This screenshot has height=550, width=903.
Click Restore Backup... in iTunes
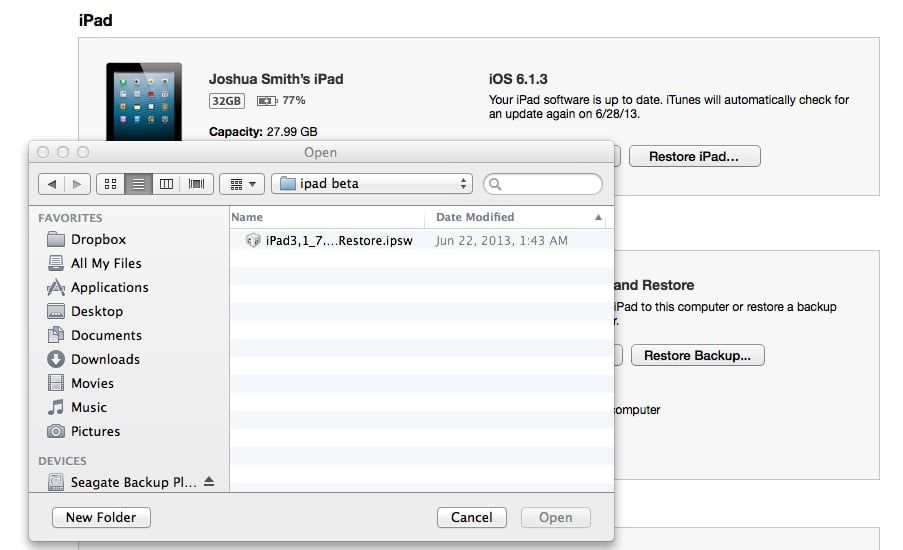(697, 355)
